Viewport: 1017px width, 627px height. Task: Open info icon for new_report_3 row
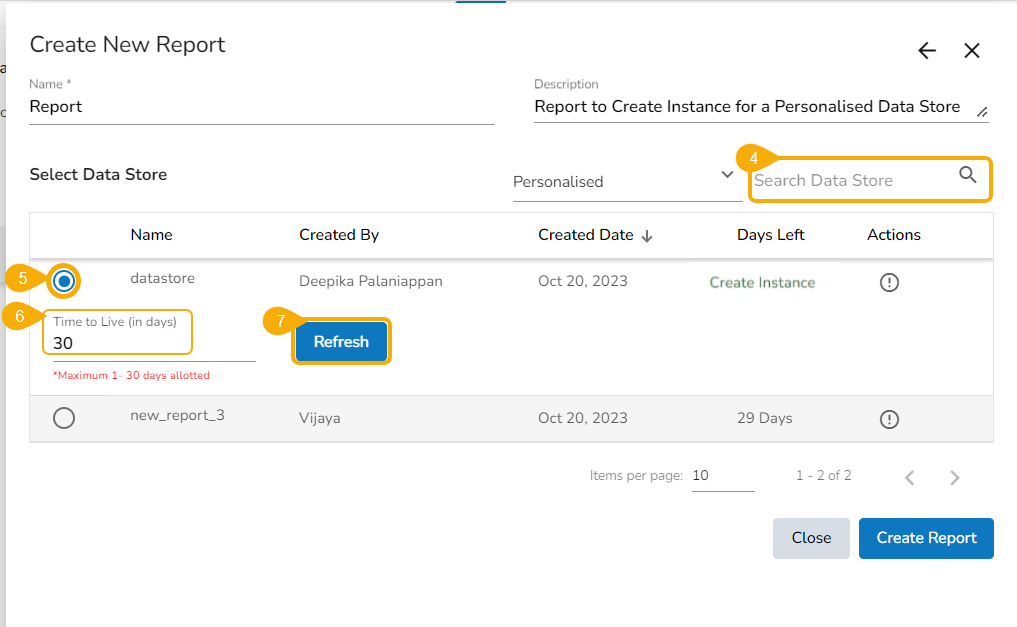pos(889,419)
